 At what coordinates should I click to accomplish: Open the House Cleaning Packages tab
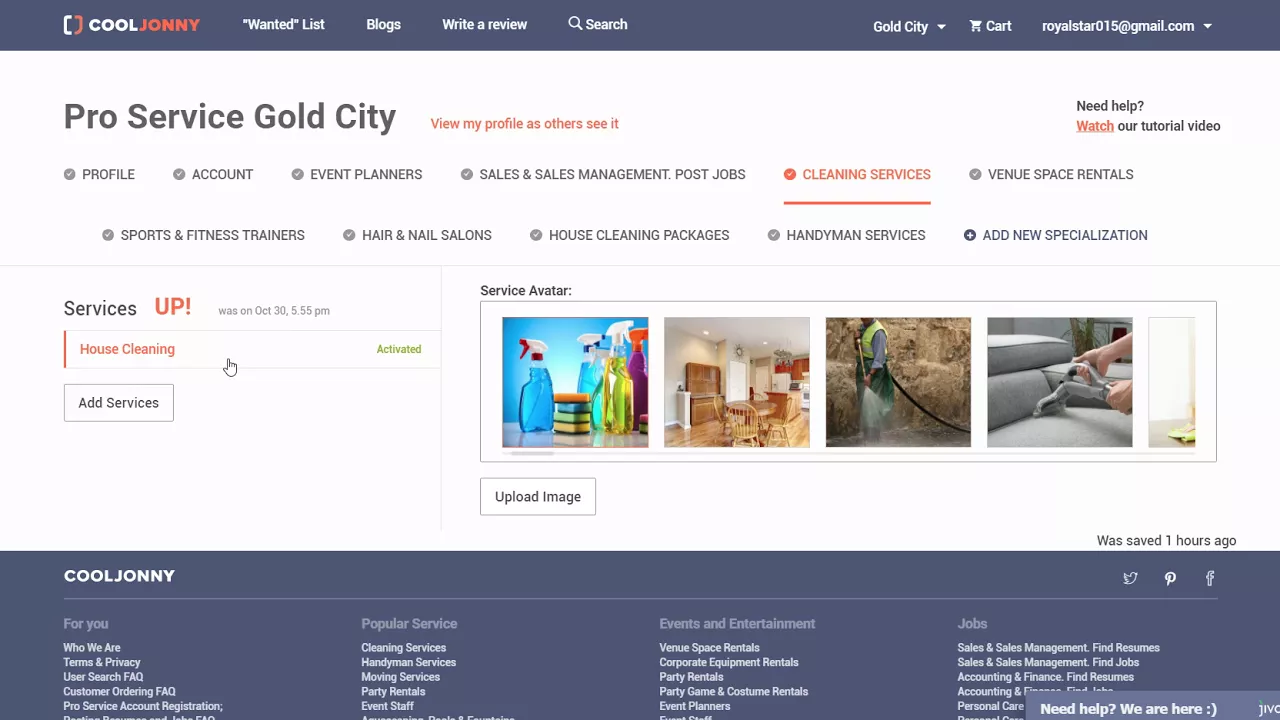[x=639, y=235]
